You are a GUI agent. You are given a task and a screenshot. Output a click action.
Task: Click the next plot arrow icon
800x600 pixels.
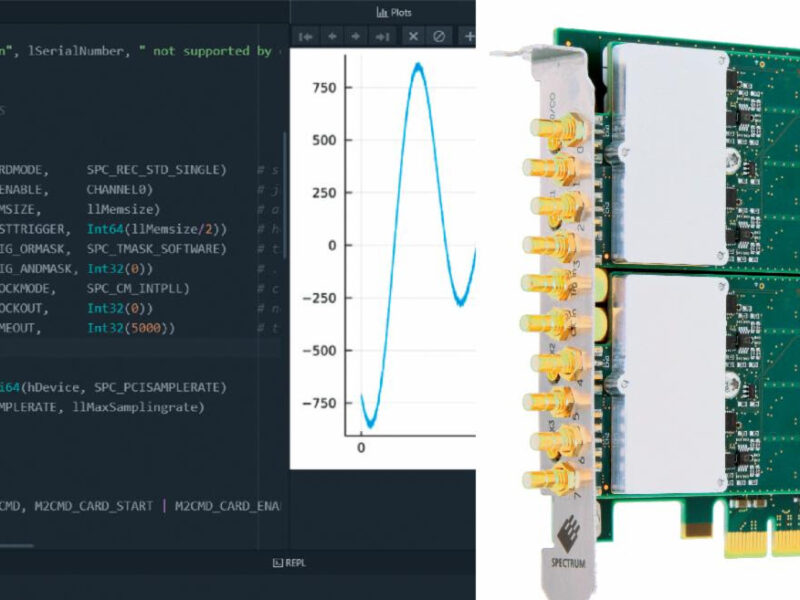pyautogui.click(x=354, y=36)
